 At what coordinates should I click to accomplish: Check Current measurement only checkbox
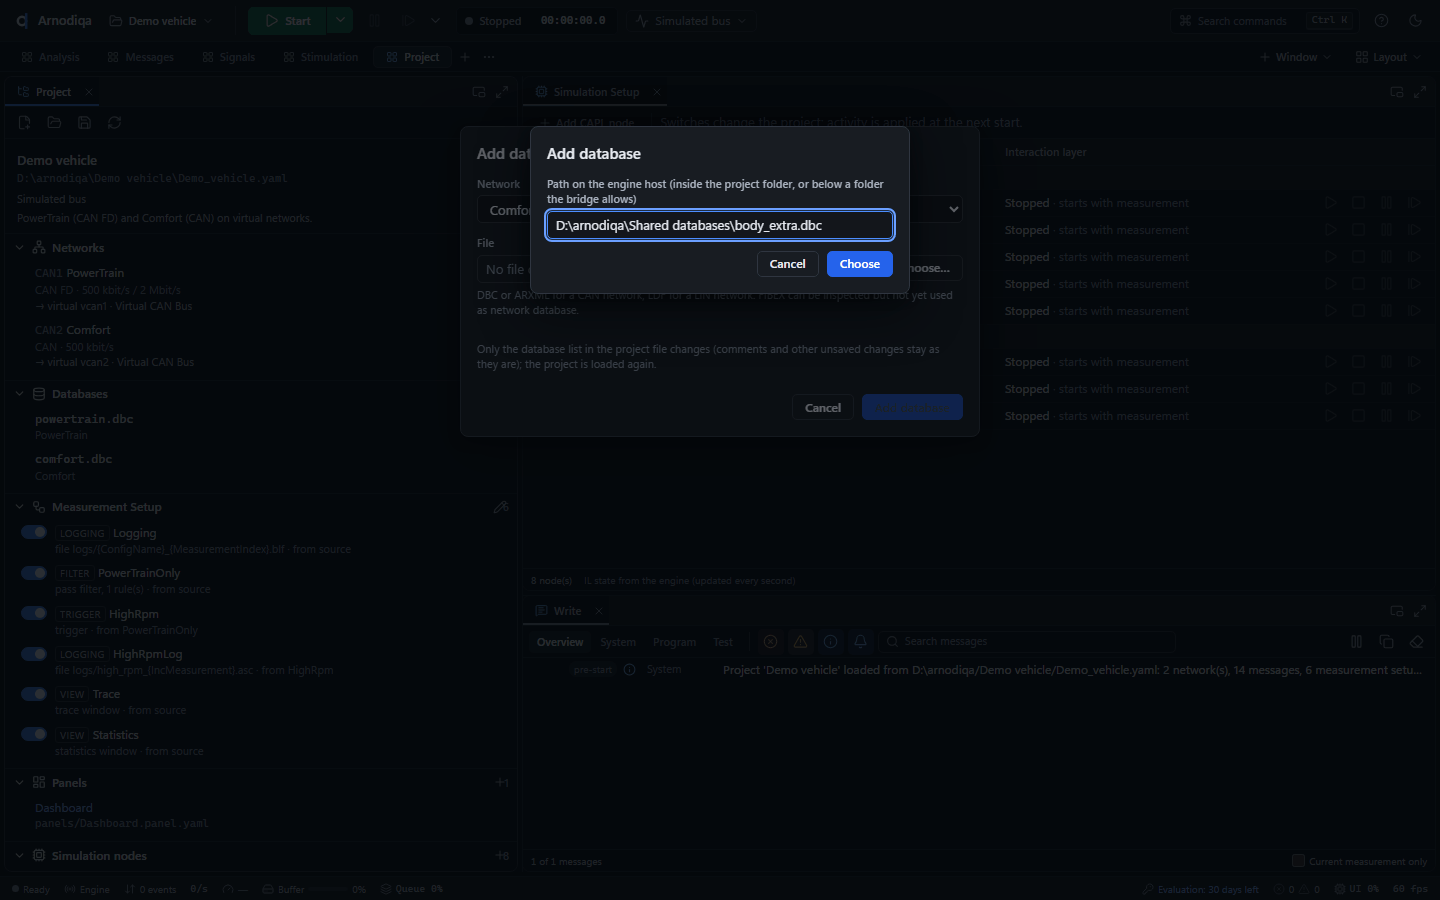tap(1298, 861)
